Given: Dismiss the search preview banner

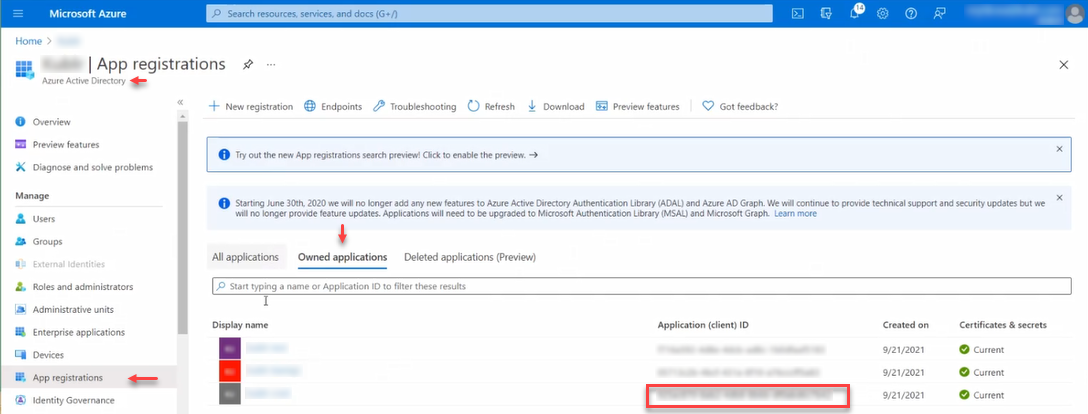Looking at the screenshot, I should click(1059, 149).
